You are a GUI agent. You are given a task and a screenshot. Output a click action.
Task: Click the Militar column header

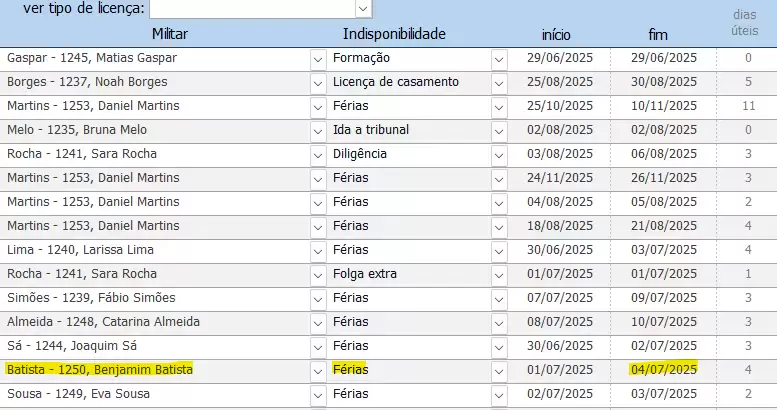coord(169,34)
